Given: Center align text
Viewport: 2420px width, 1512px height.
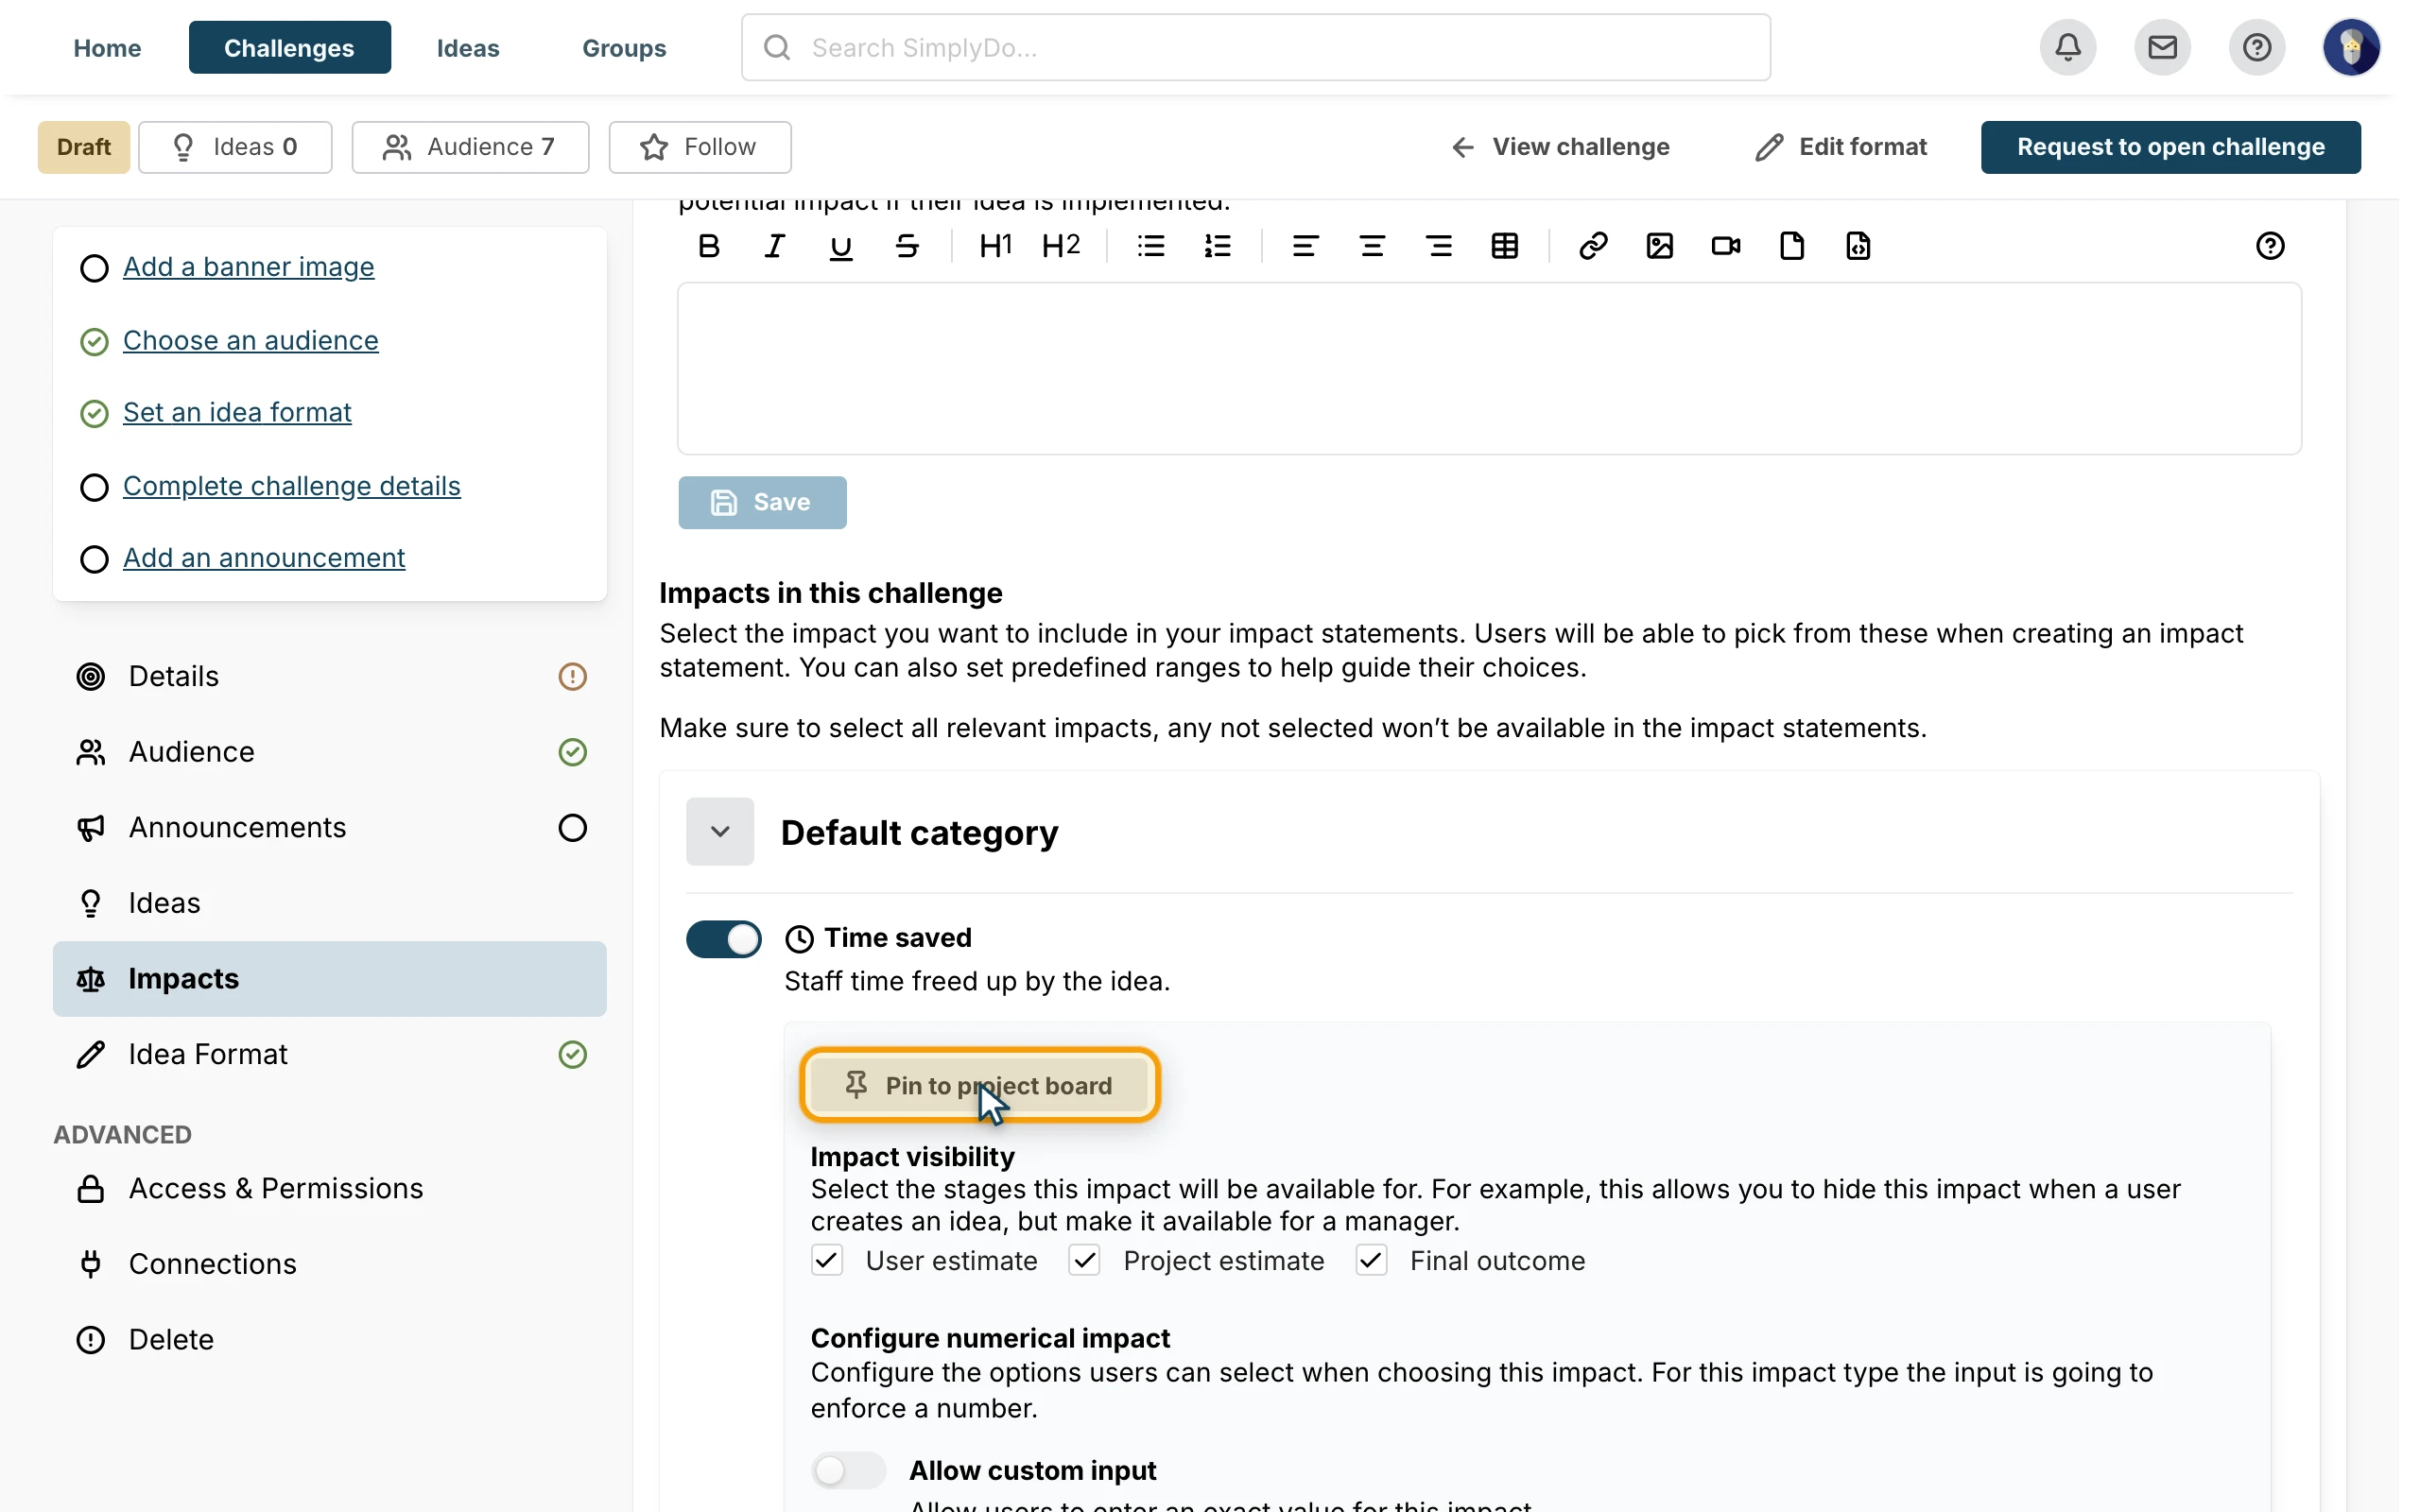Looking at the screenshot, I should click(x=1372, y=246).
